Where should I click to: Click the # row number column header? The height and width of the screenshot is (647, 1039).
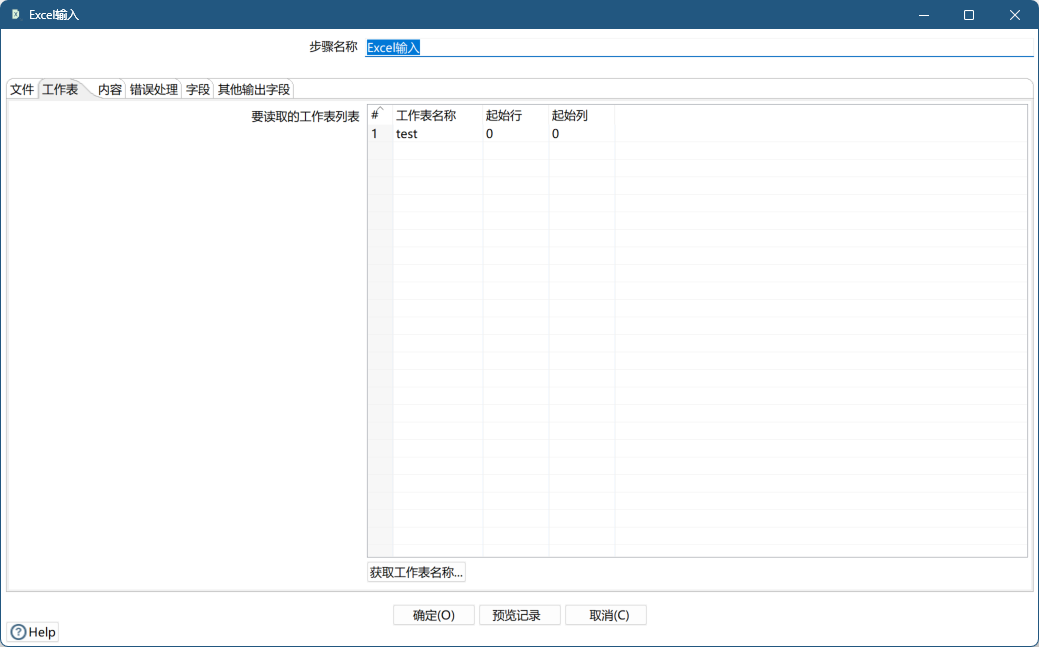[376, 114]
